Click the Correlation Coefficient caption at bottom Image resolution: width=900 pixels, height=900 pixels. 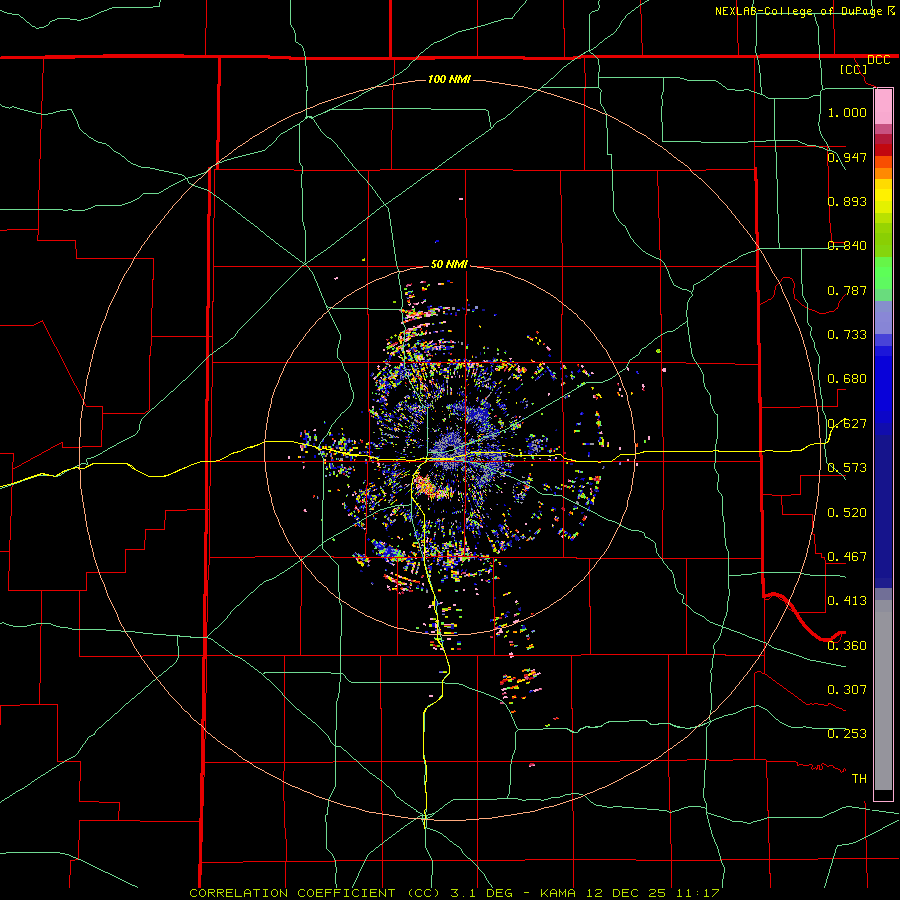(454, 893)
